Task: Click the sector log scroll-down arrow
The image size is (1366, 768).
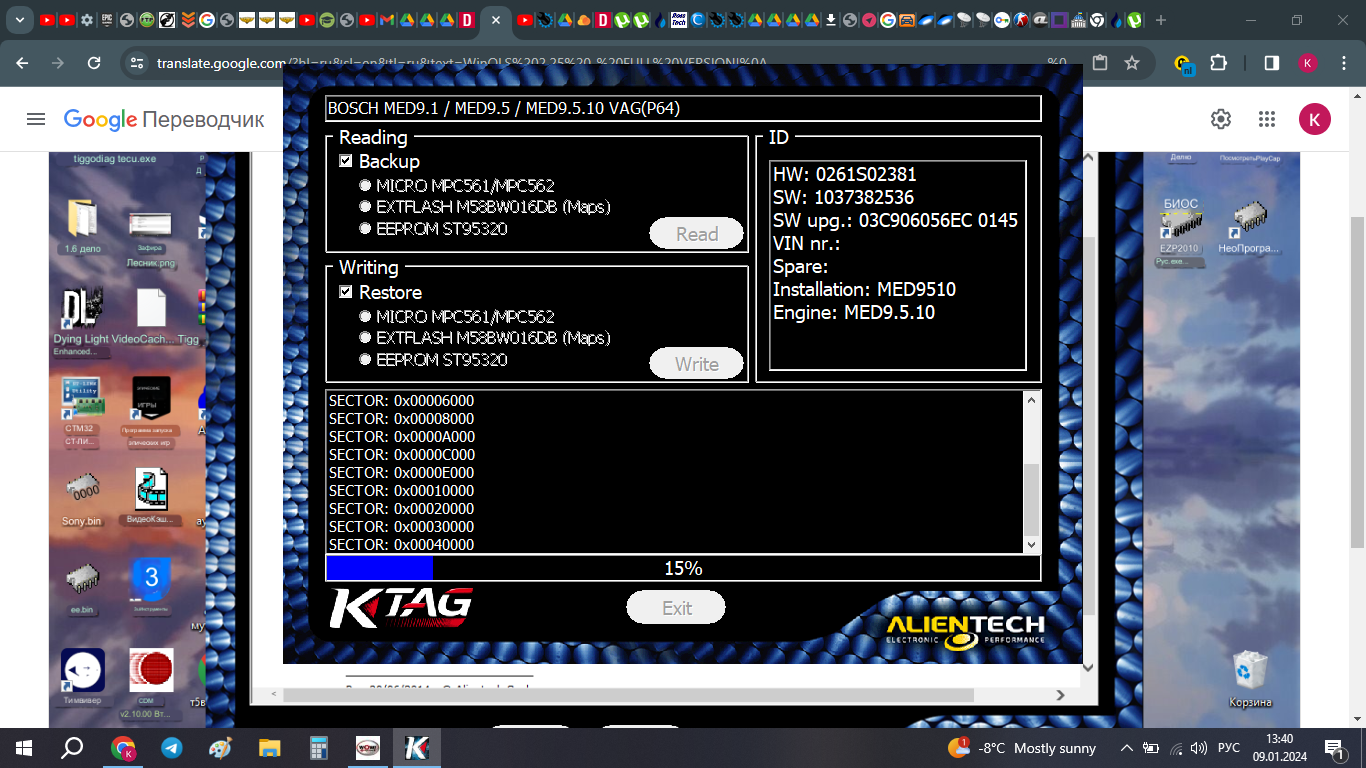Action: coord(1032,544)
